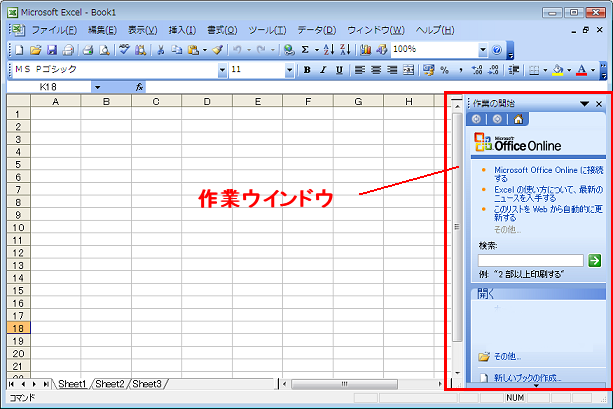
Task: Sort descending with the Z-A icon
Action: [345, 50]
